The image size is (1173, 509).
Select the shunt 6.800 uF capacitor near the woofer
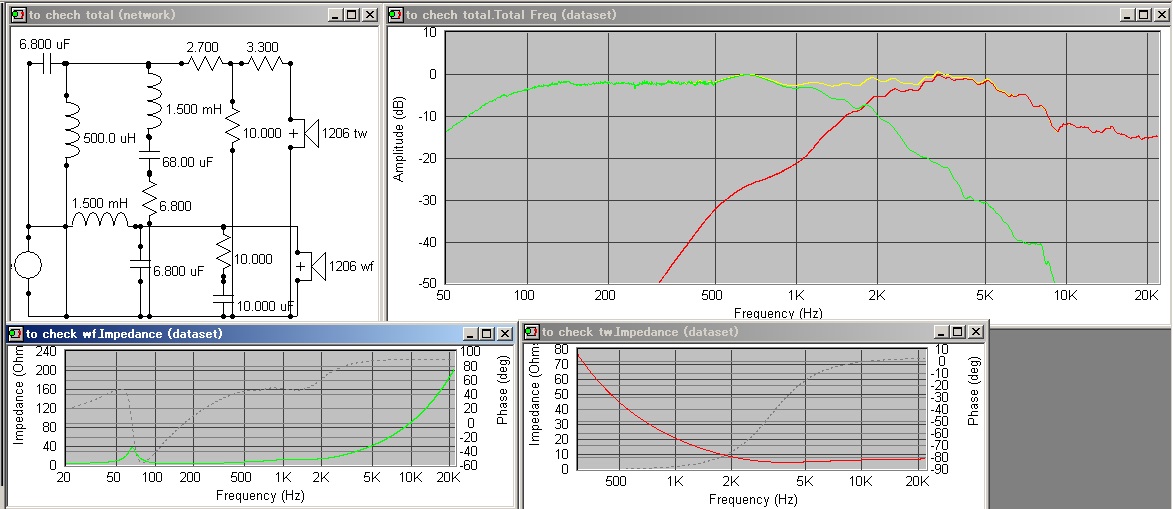pos(140,263)
